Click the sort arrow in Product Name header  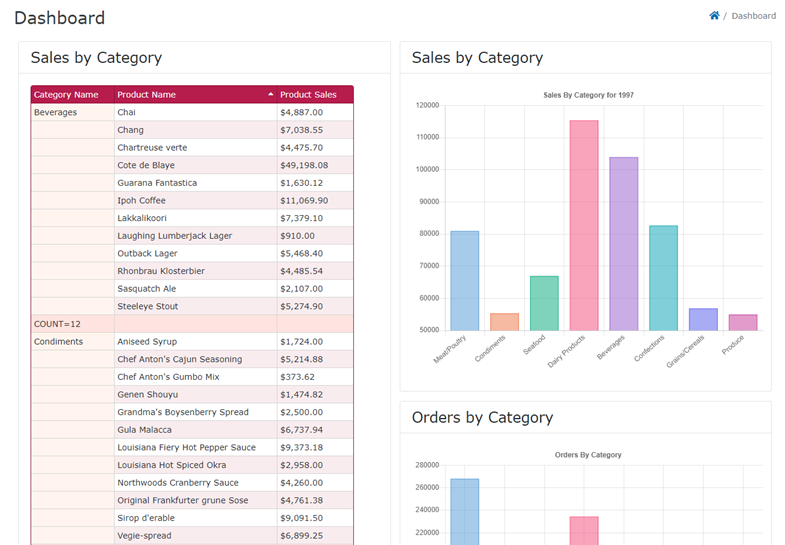(x=270, y=94)
